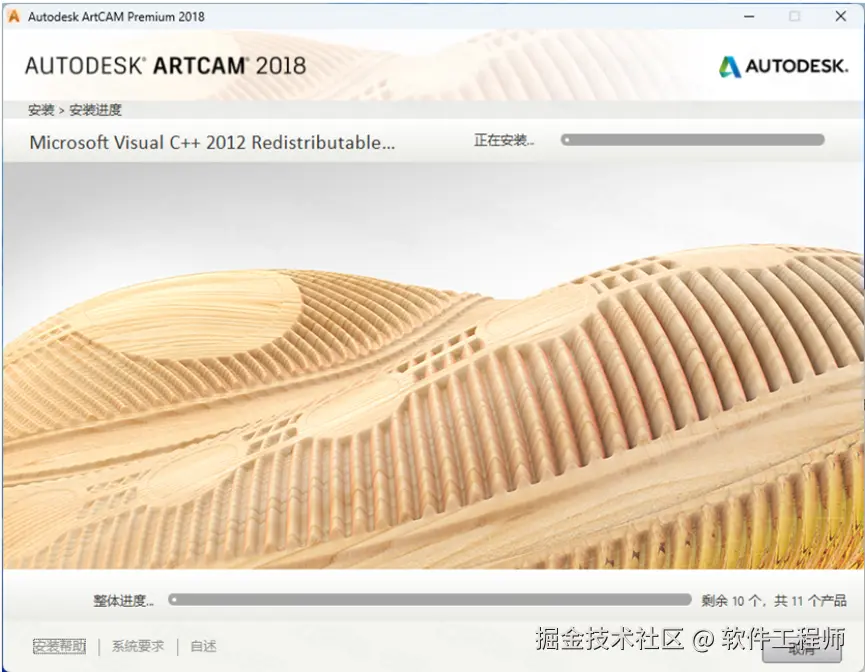This screenshot has height=672, width=865.
Task: Click the Microsoft Visual C++ 2012 Redistributable text
Action: pyautogui.click(x=212, y=143)
